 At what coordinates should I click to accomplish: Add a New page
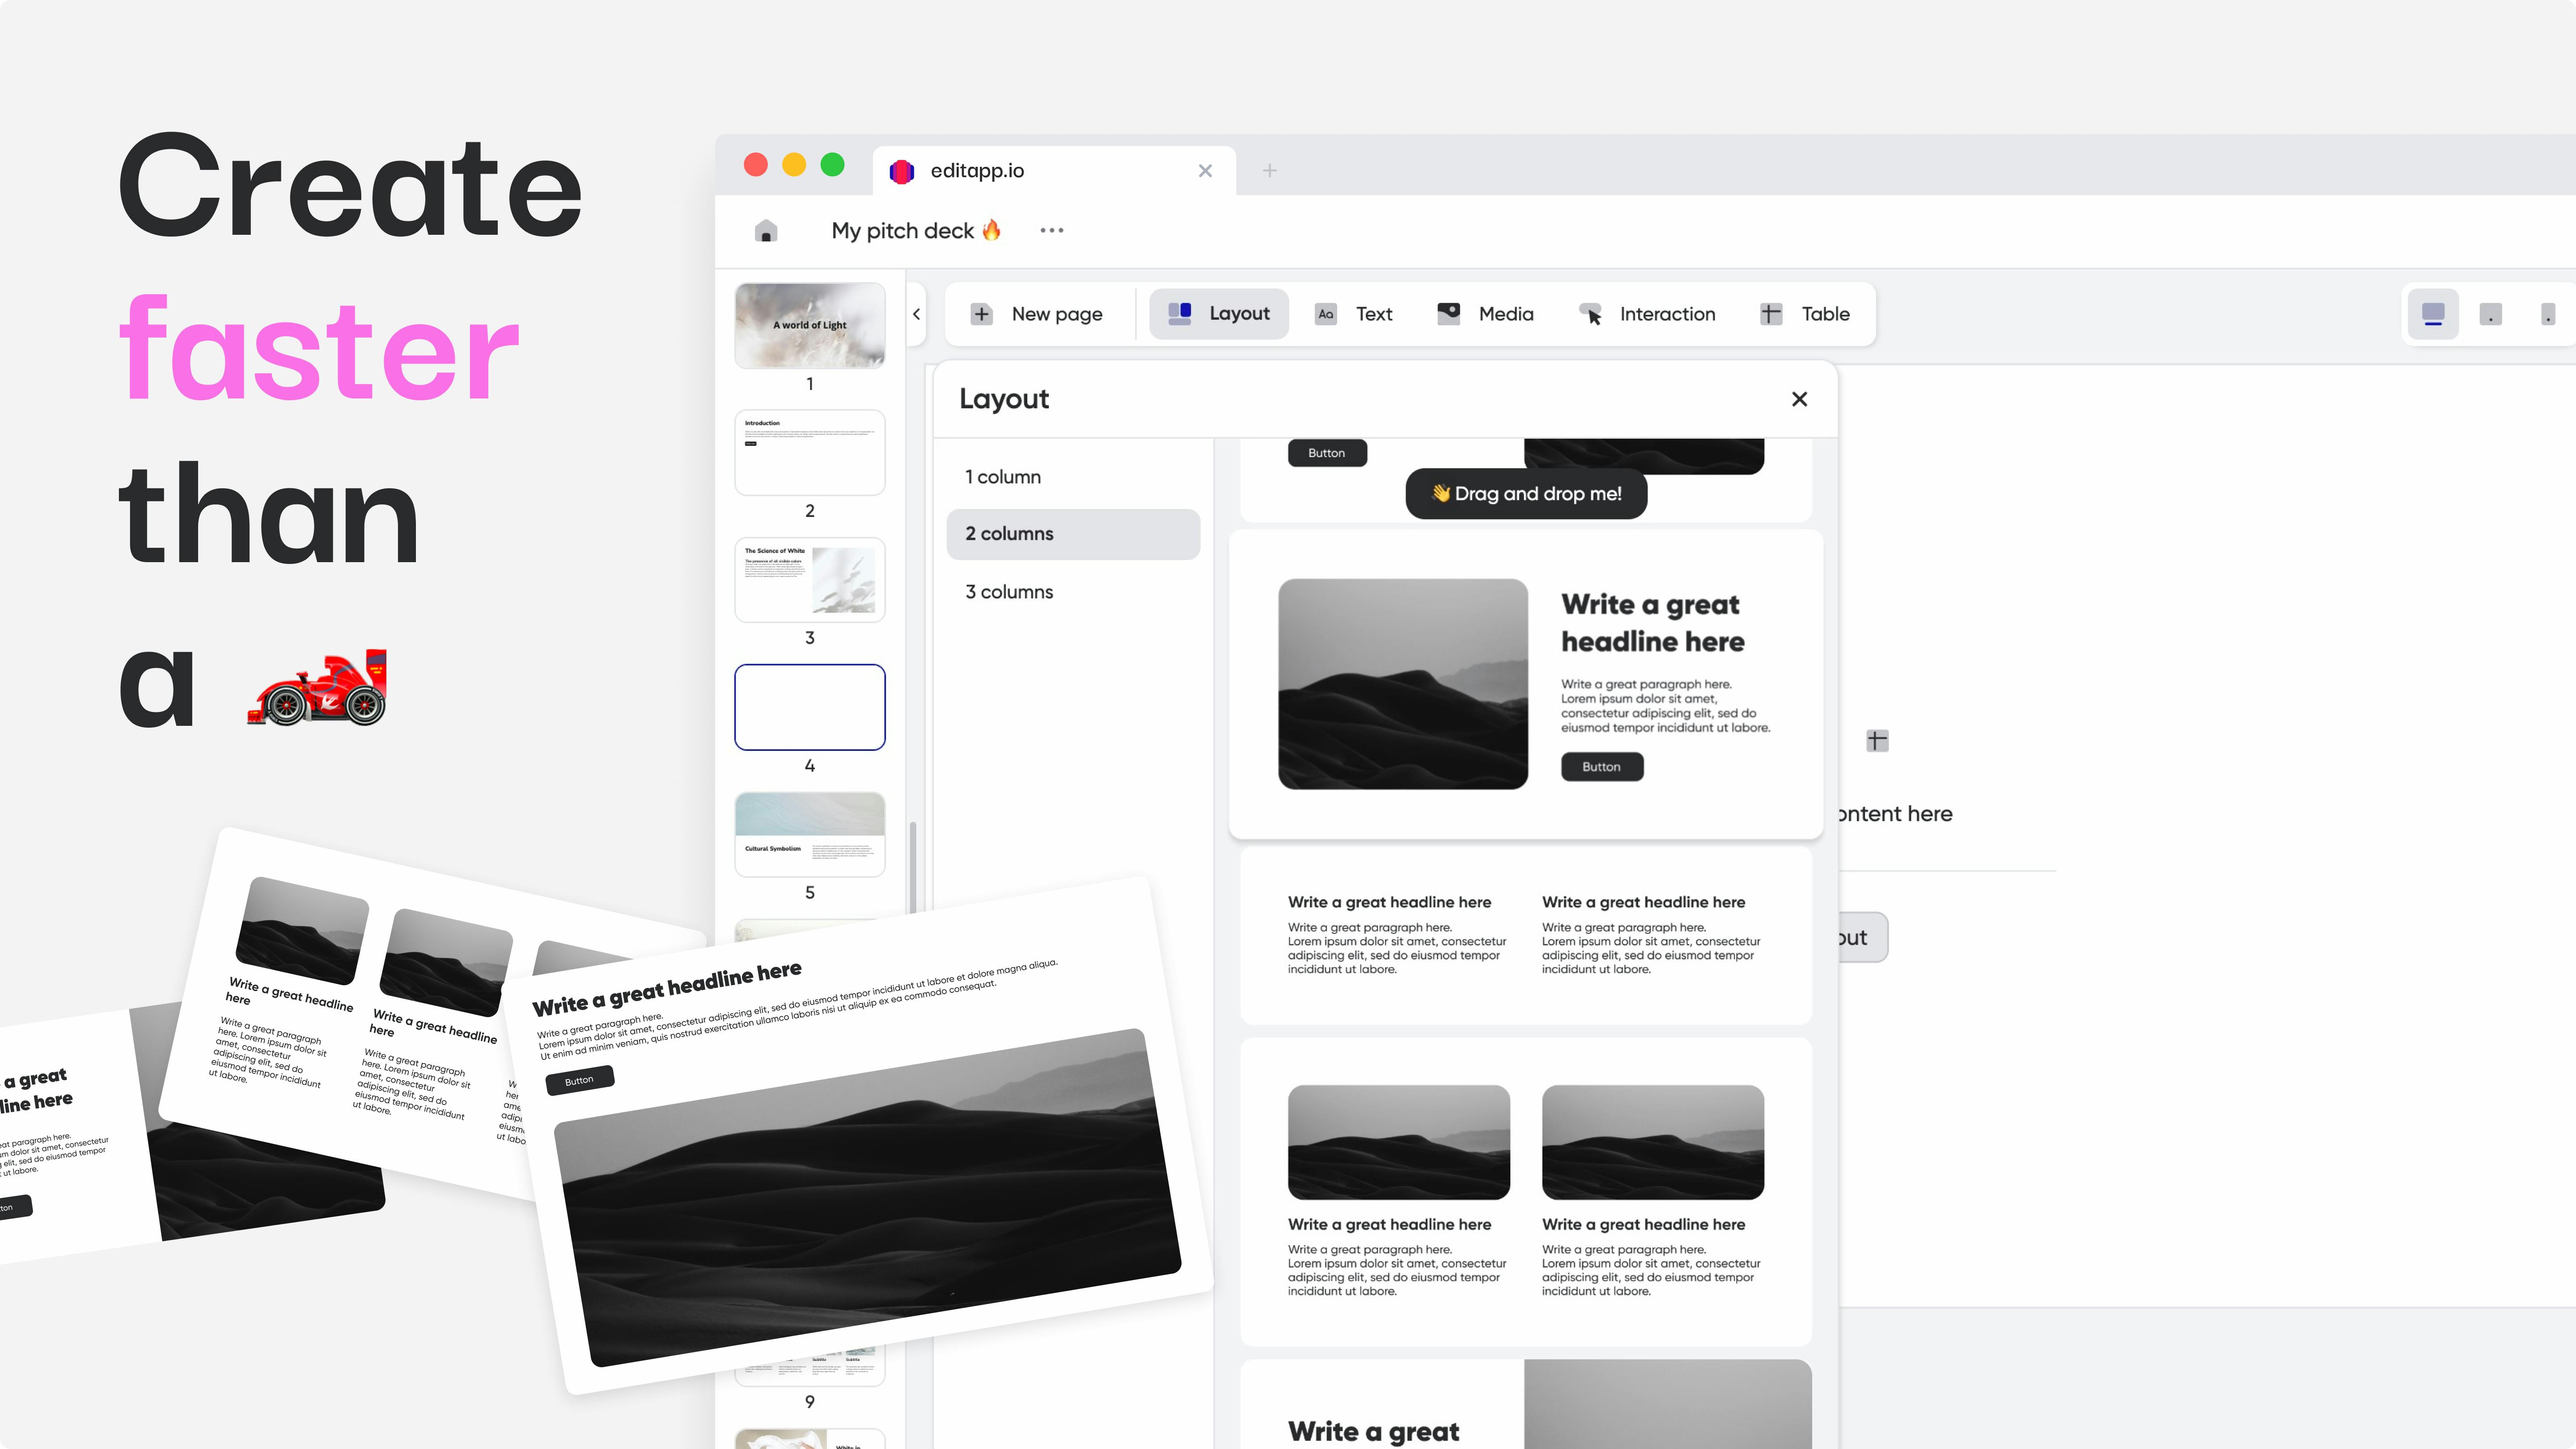1037,314
